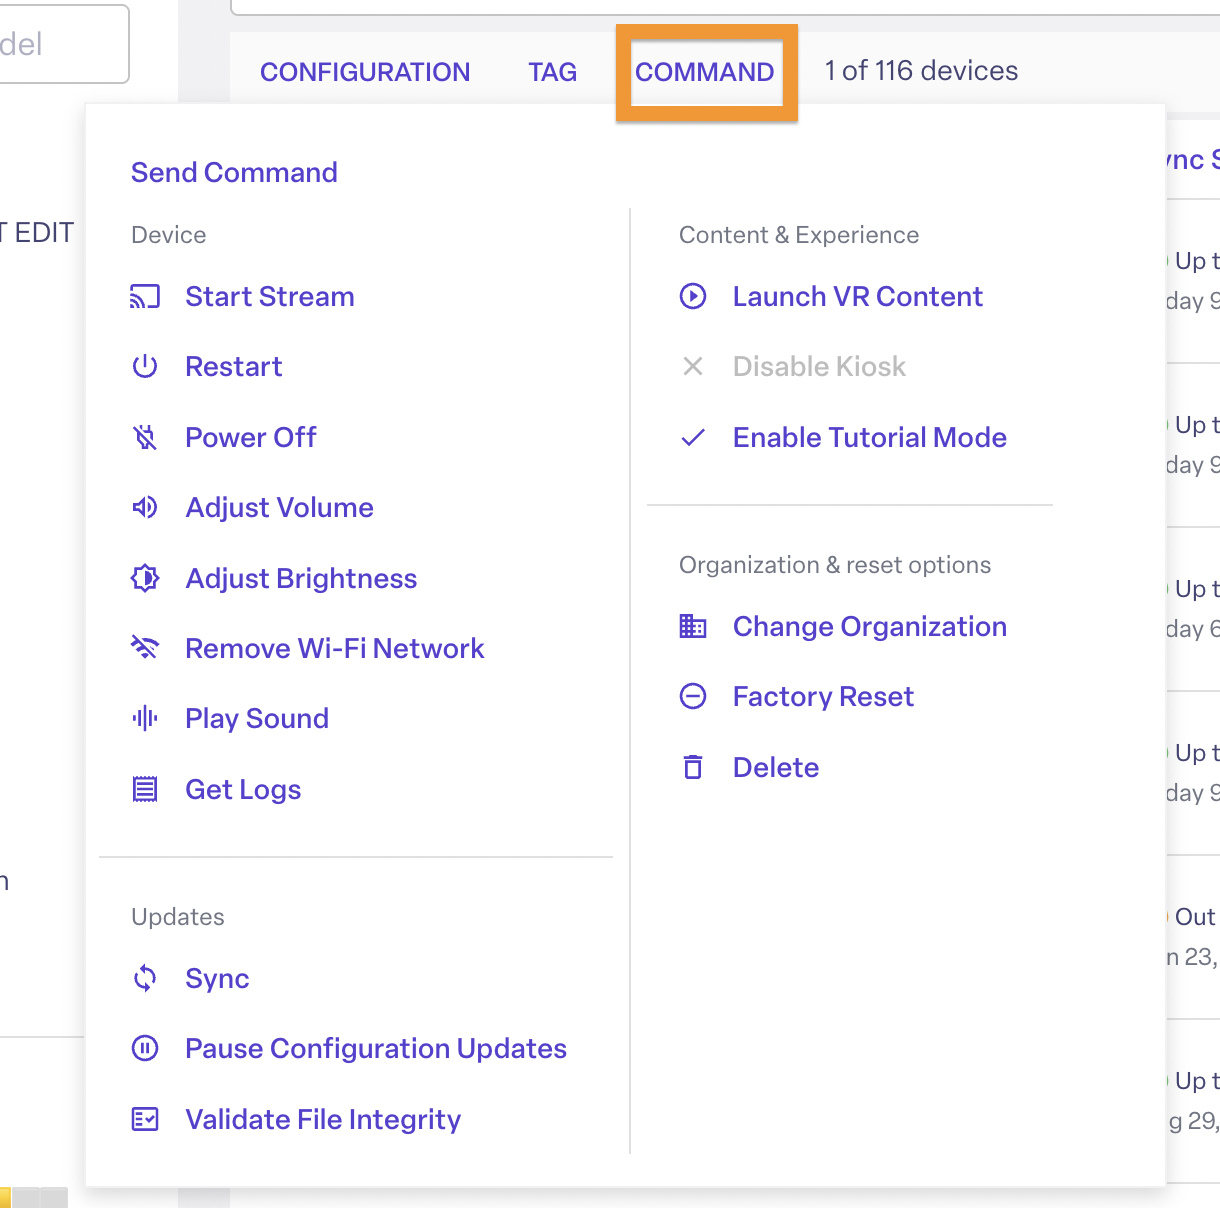Click the Play Sound waveform icon
This screenshot has height=1208, width=1220.
(145, 718)
